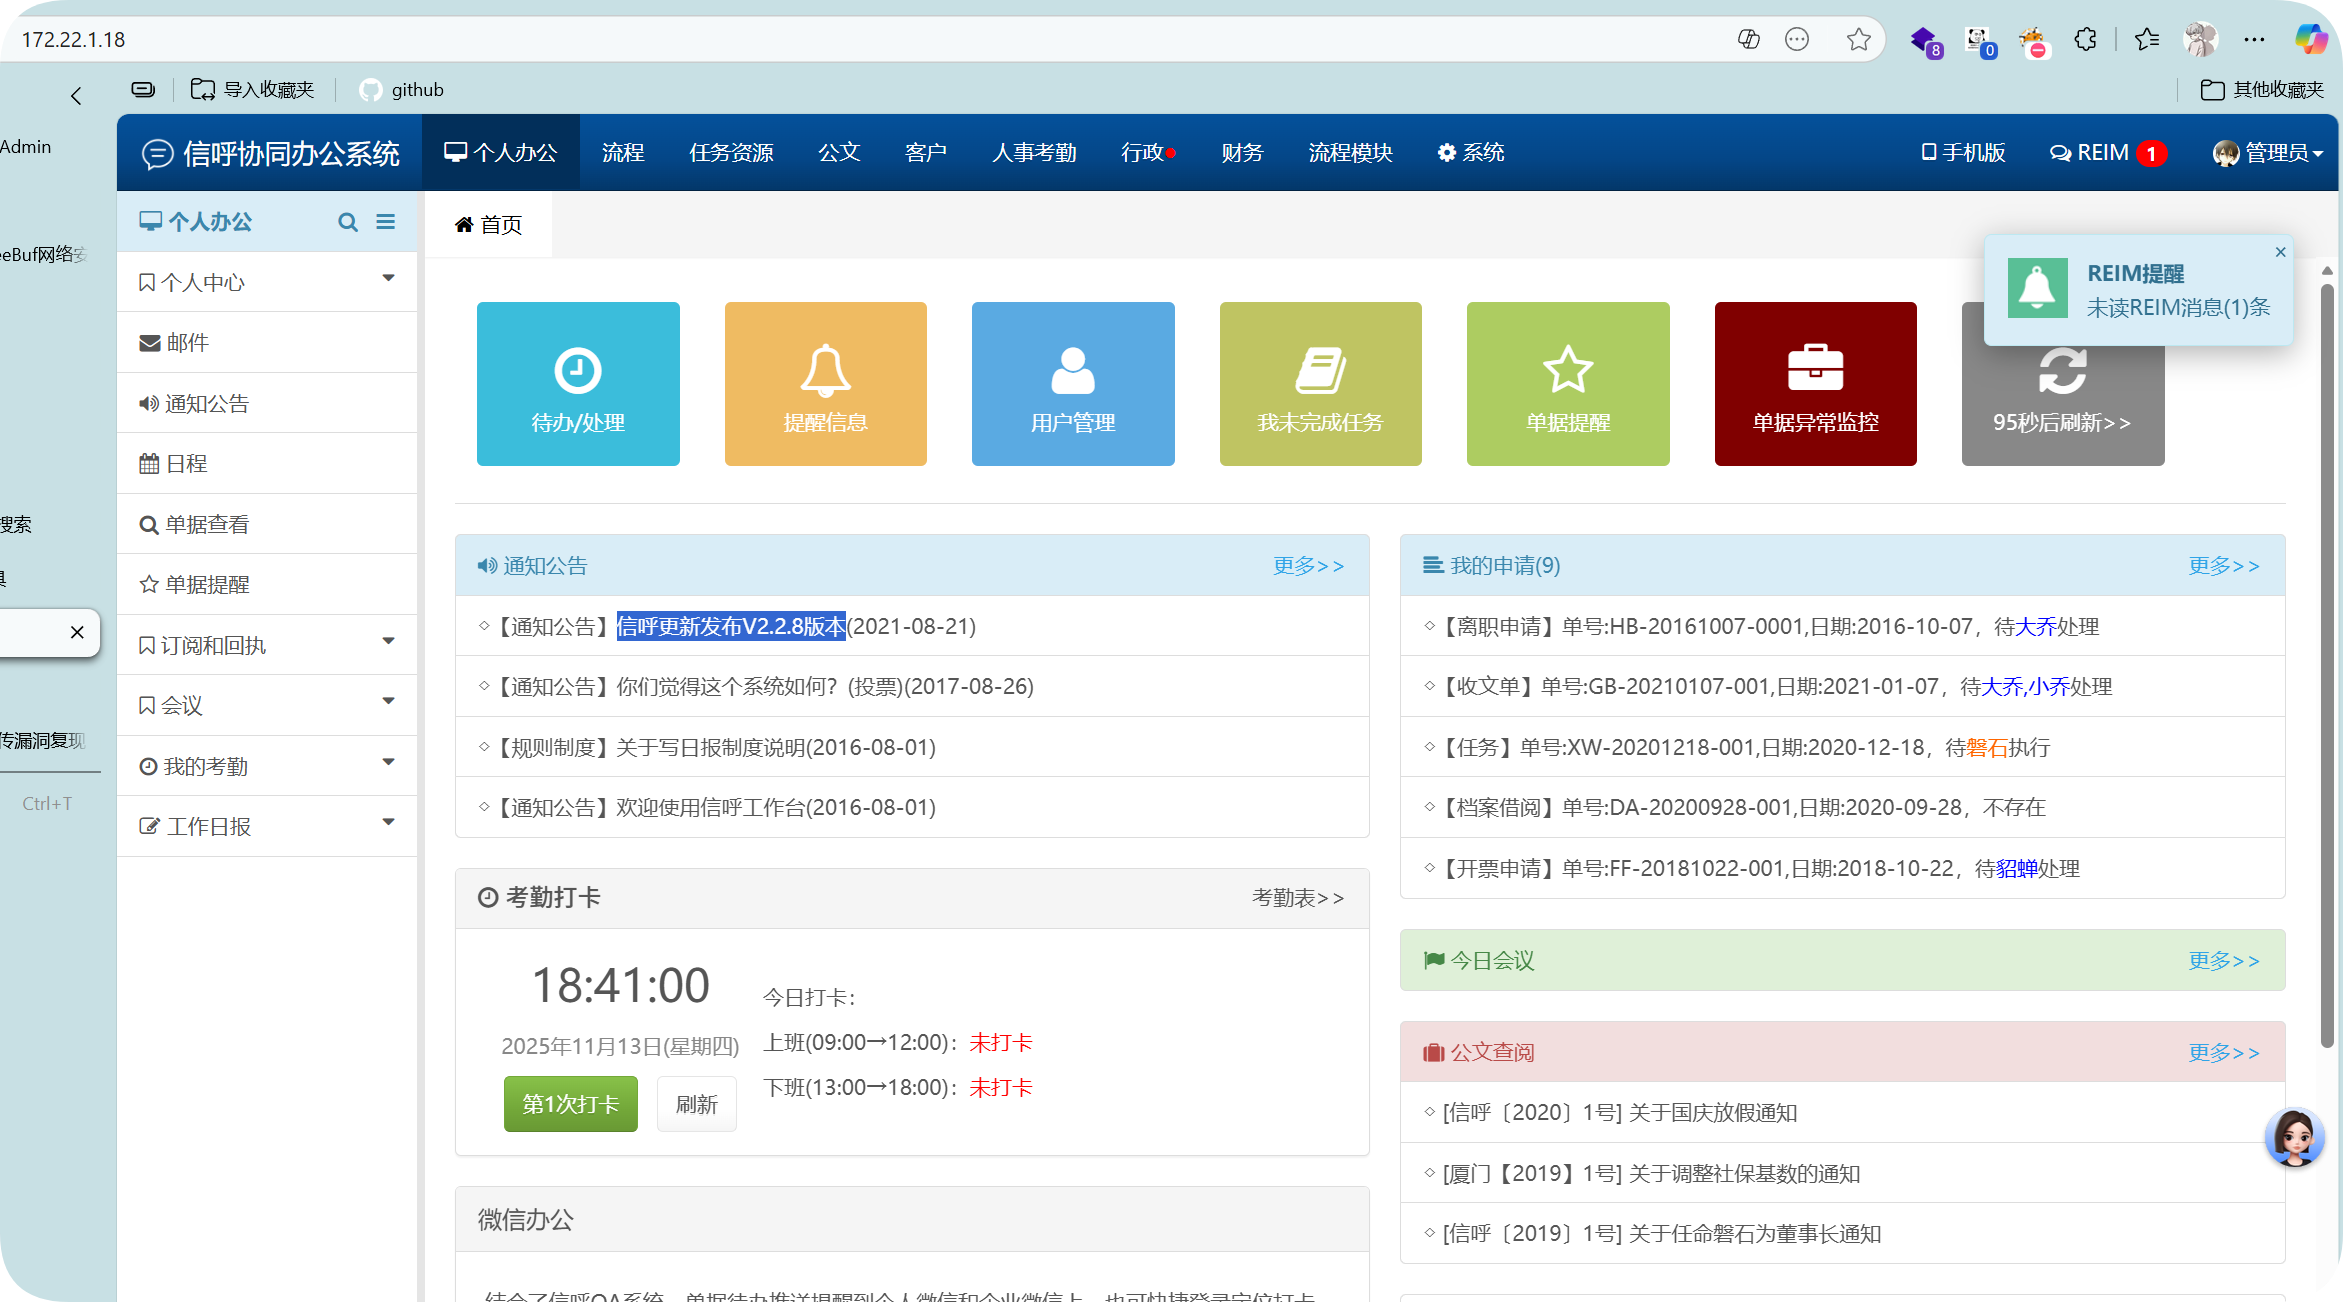Click the 单据提醒 star tile
Image resolution: width=2343 pixels, height=1302 pixels.
[1567, 384]
